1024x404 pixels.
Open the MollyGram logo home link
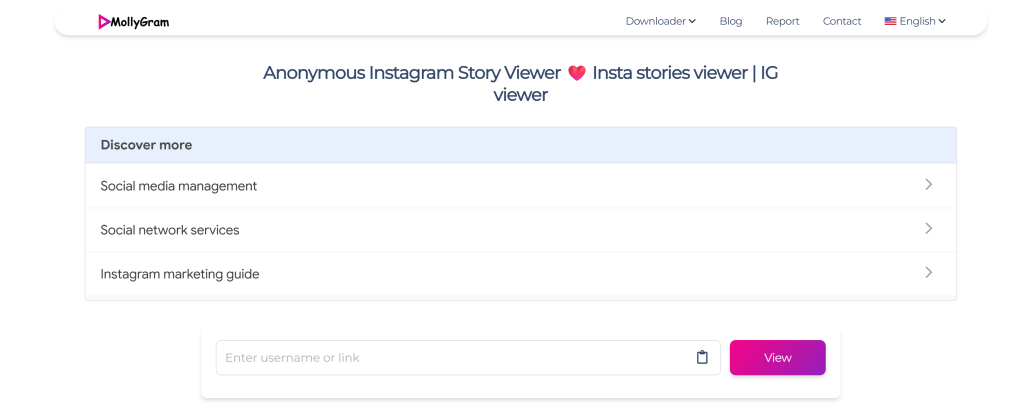[133, 22]
